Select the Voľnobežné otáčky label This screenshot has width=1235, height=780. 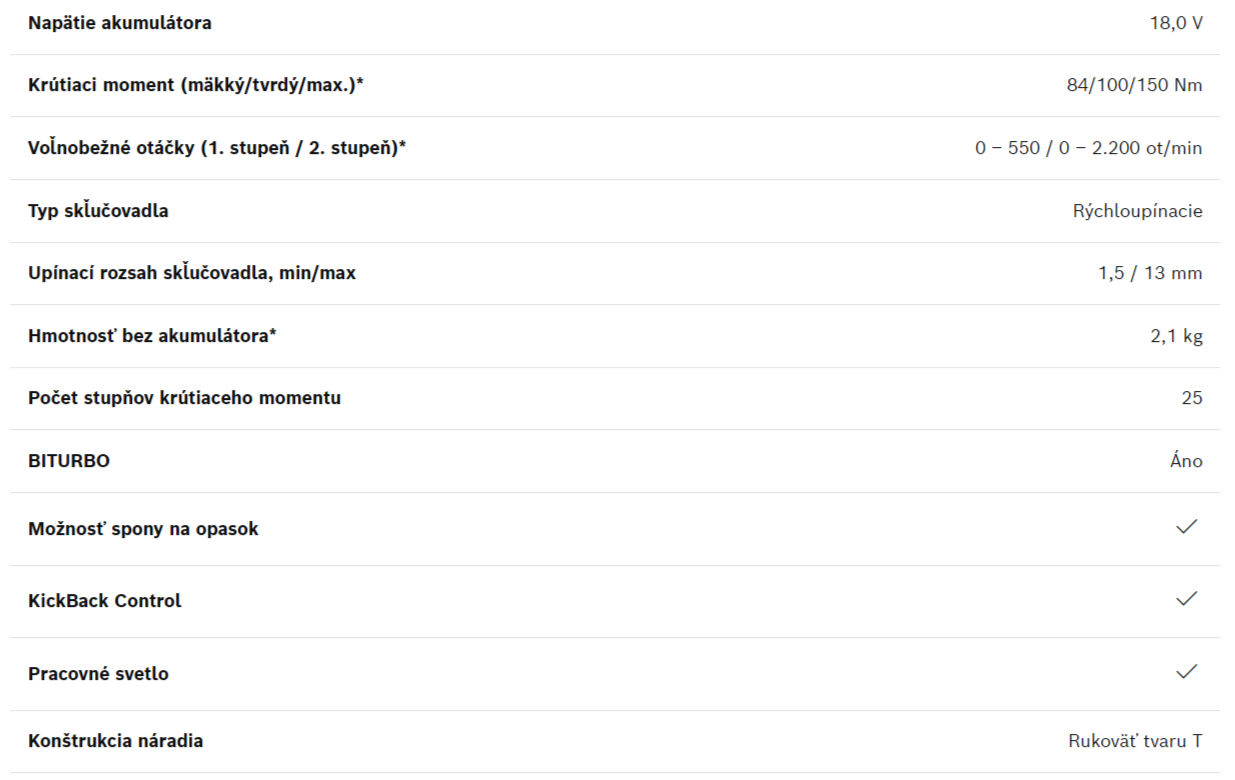tap(217, 148)
